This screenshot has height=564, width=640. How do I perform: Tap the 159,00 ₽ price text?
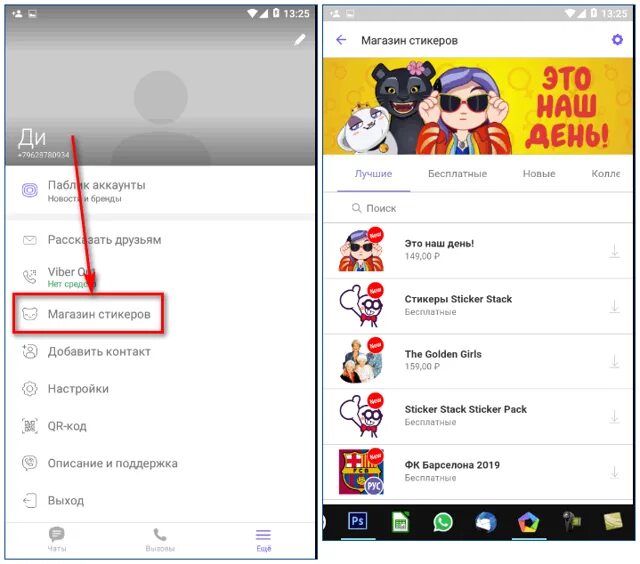pos(422,366)
